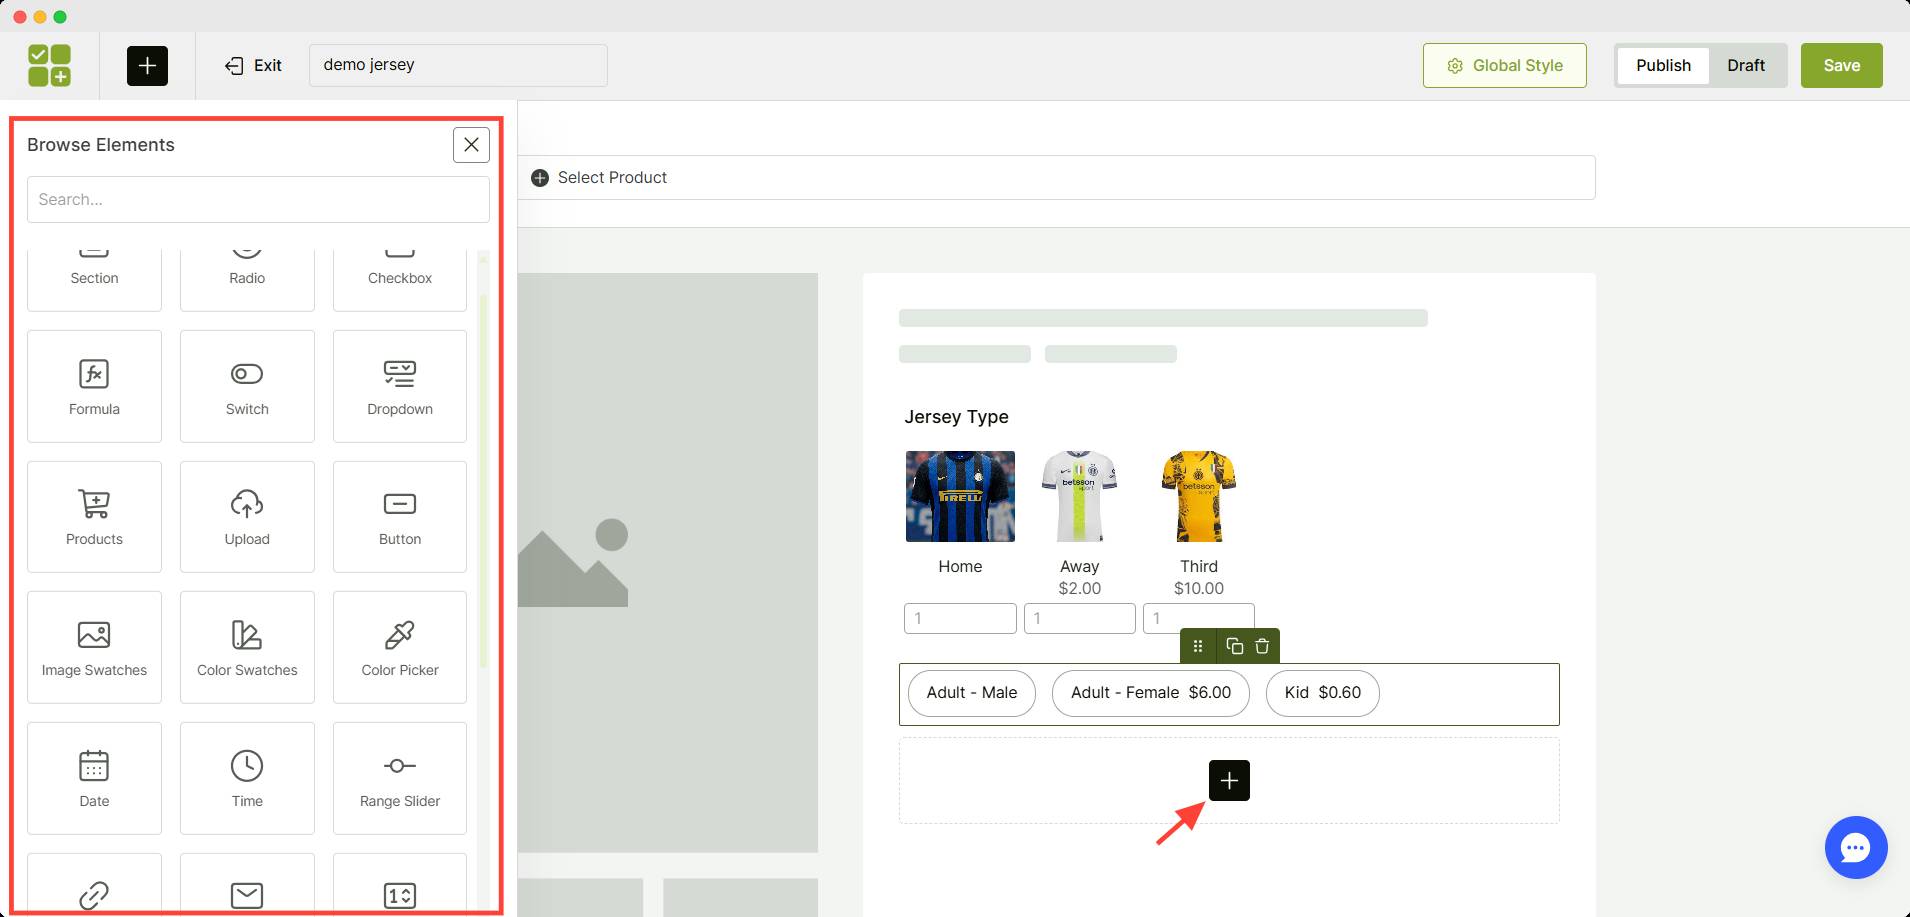The image size is (1910, 917).
Task: Add a Section element
Action: tap(94, 278)
